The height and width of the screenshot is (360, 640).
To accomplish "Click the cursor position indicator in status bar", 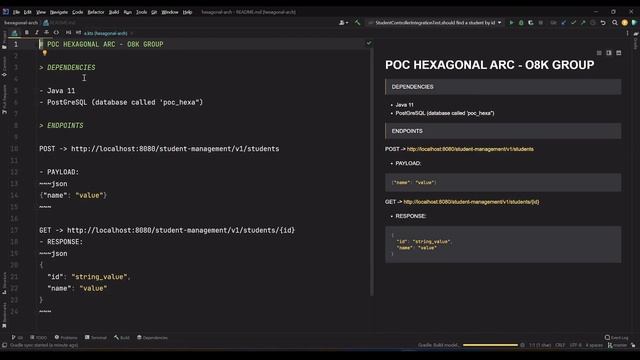I will pyautogui.click(x=540, y=345).
